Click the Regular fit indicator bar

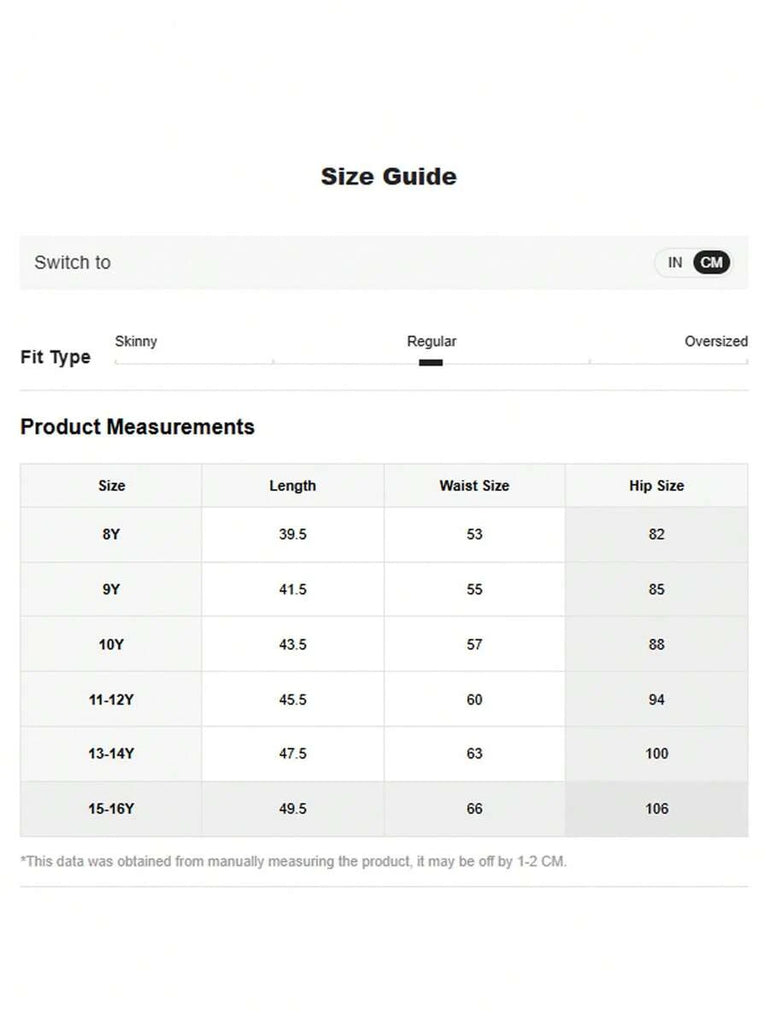coord(431,362)
